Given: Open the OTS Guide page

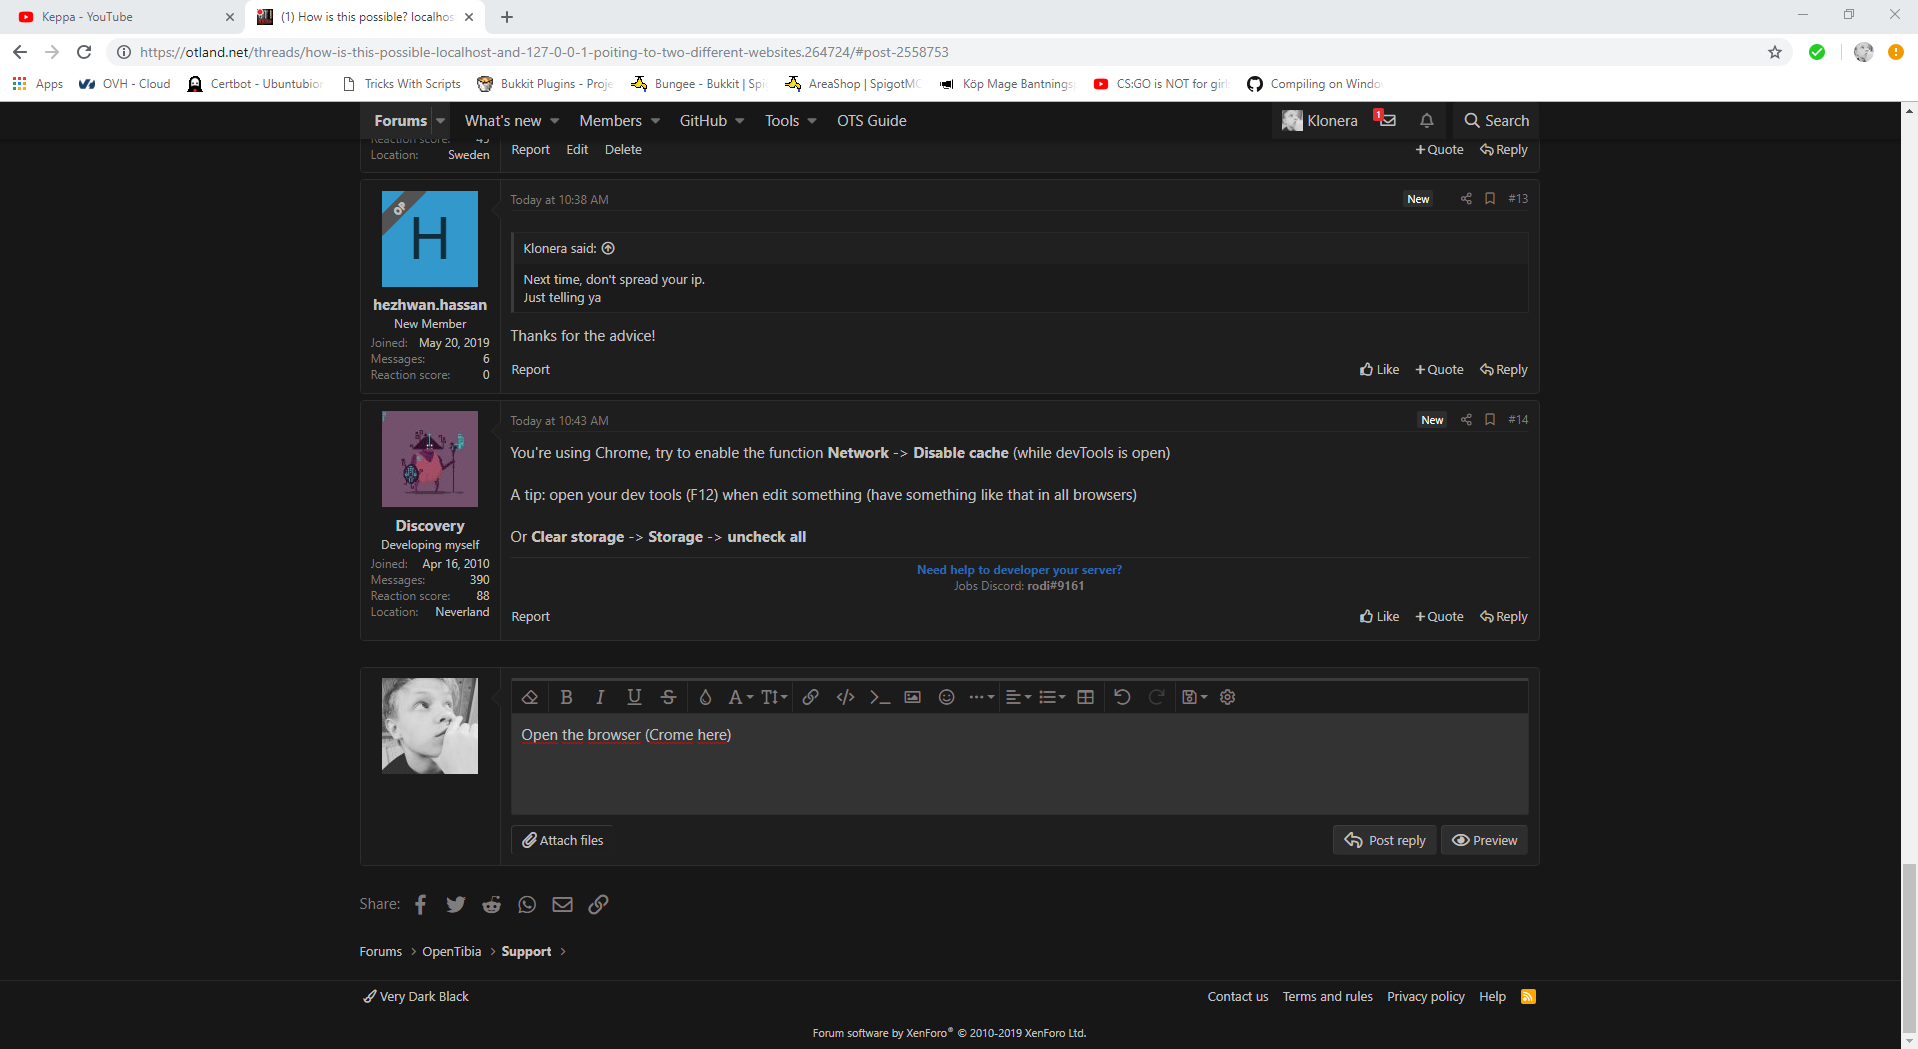Looking at the screenshot, I should click(872, 121).
